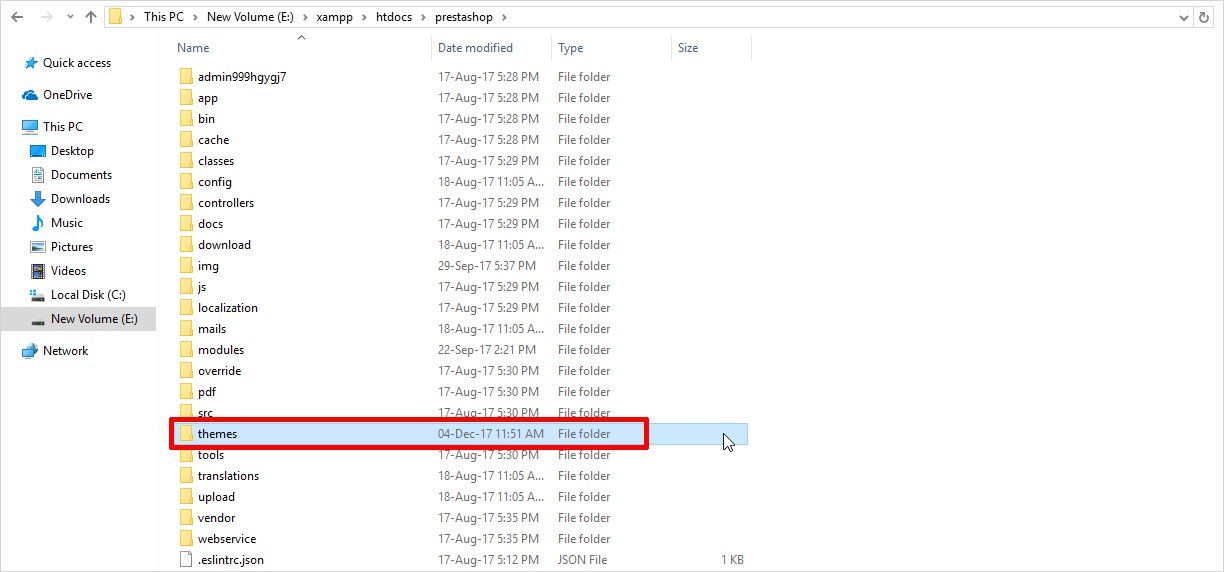This screenshot has width=1224, height=572.
Task: Select the 'localization' folder icon
Action: 186,308
